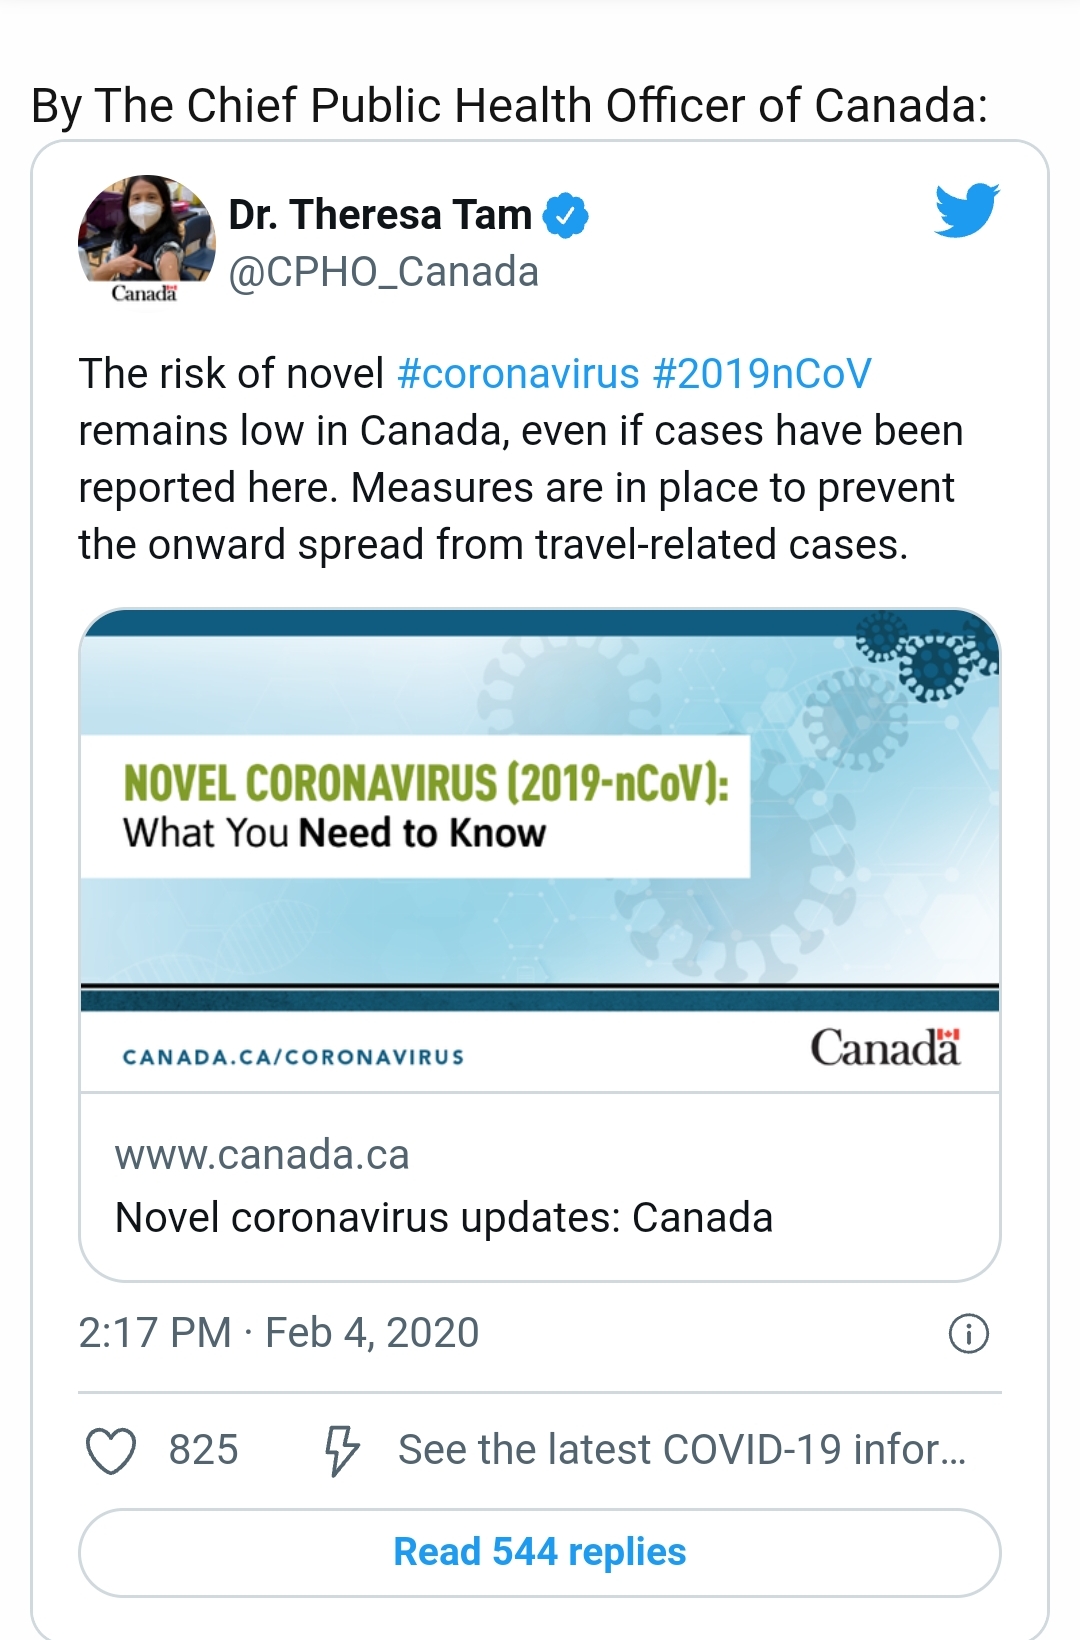Click the Canada wordmark in the card

pyautogui.click(x=884, y=1048)
